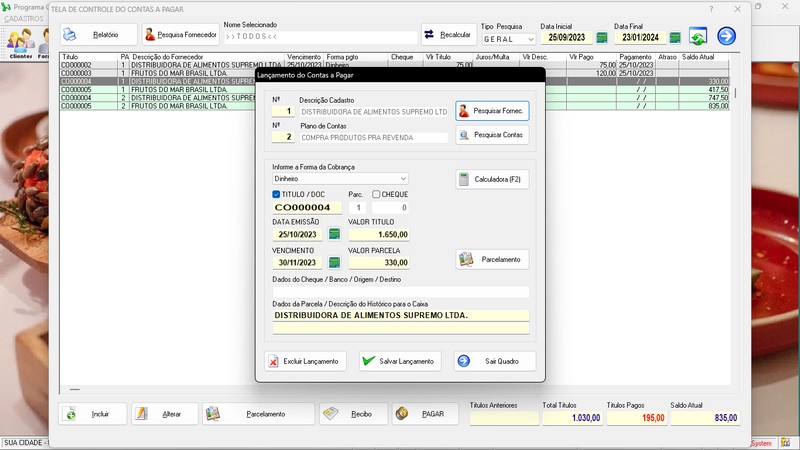Click Plano de Contas Nº field showing 2

(283, 137)
